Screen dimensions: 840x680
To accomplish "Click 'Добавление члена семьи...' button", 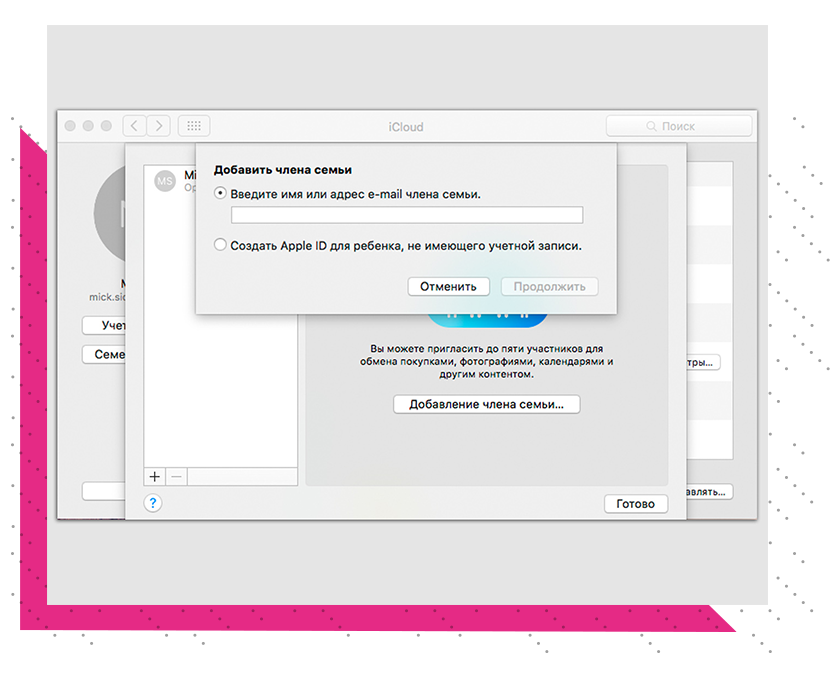I will click(486, 404).
